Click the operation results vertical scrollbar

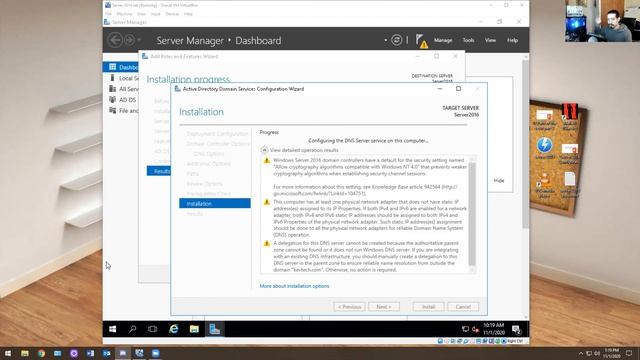tap(472, 213)
